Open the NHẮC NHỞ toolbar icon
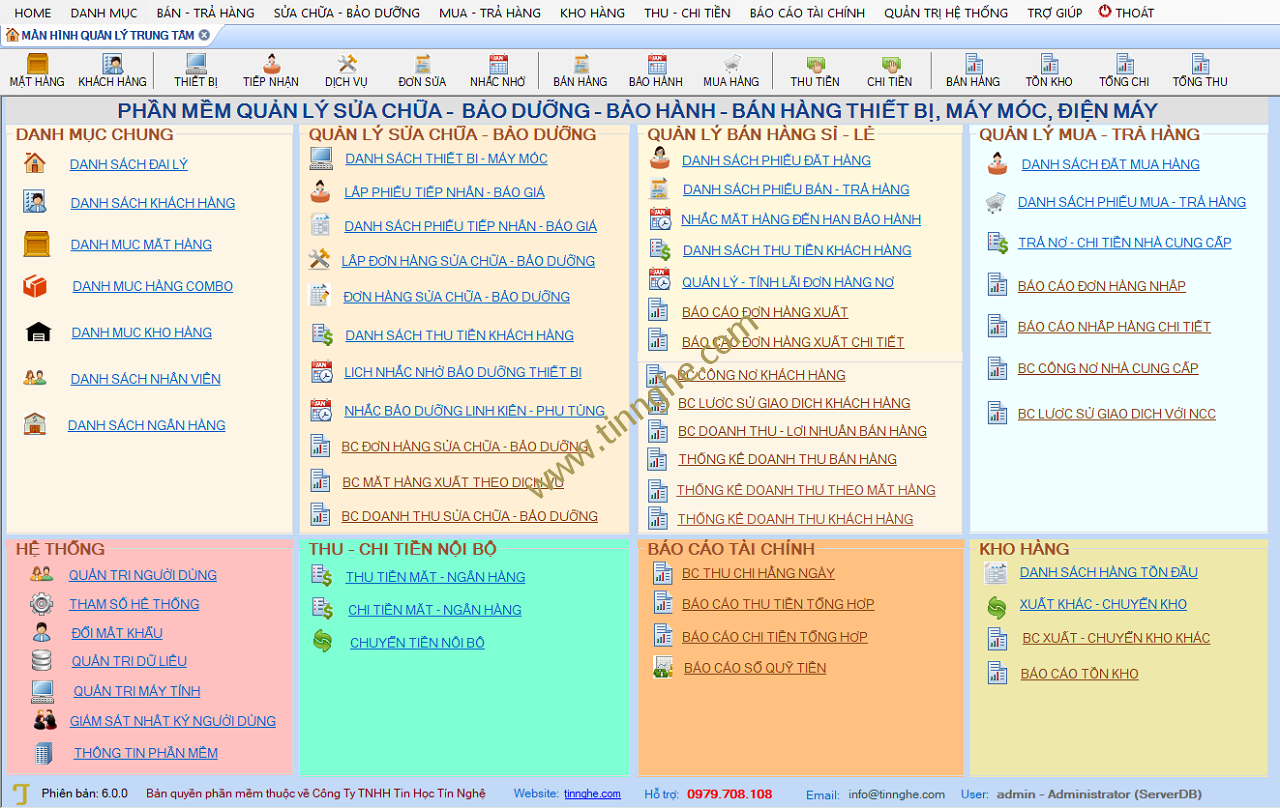The width and height of the screenshot is (1280, 808). click(x=498, y=71)
